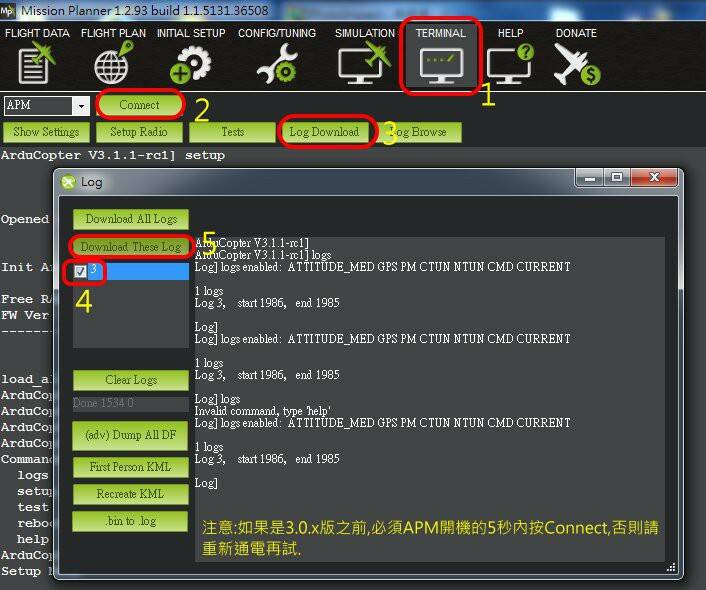This screenshot has height=590, width=706.
Task: Switch to FLIGHT DATA tab label
Action: (x=37, y=33)
